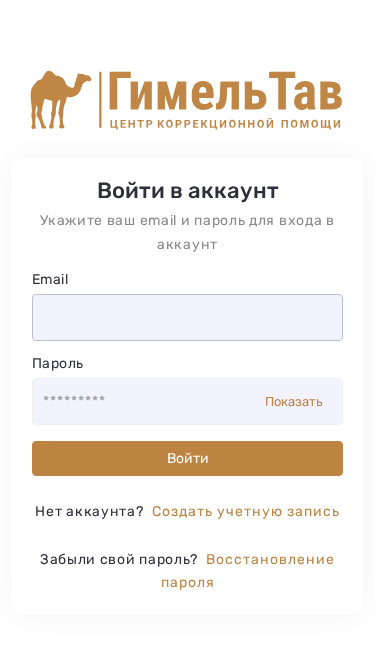Click the Пароль field label
Screen dimensions: 375x667
point(58,364)
